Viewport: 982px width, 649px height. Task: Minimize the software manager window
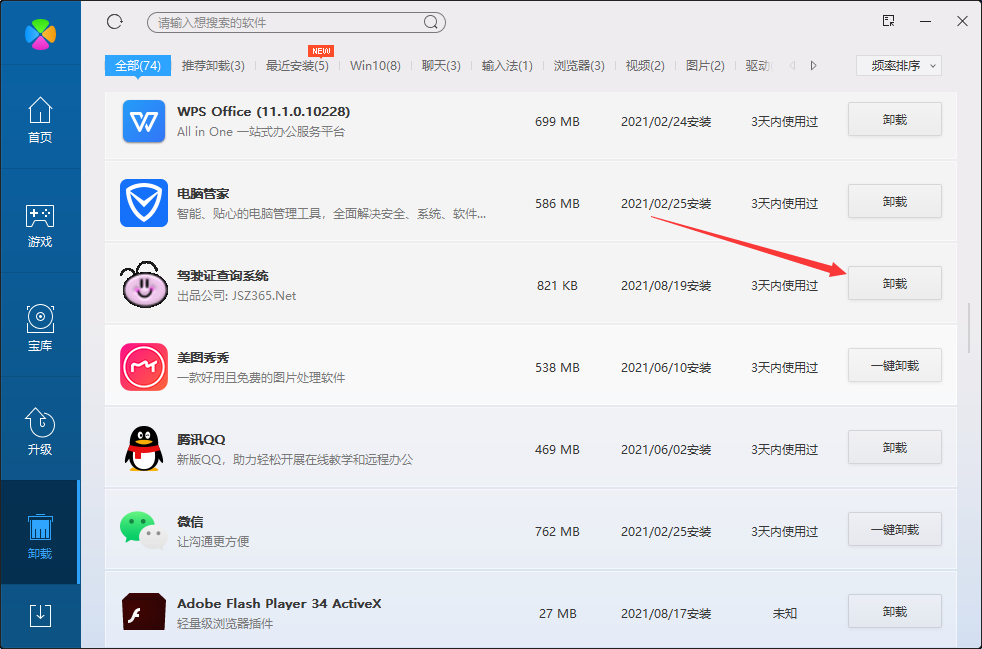pyautogui.click(x=926, y=21)
